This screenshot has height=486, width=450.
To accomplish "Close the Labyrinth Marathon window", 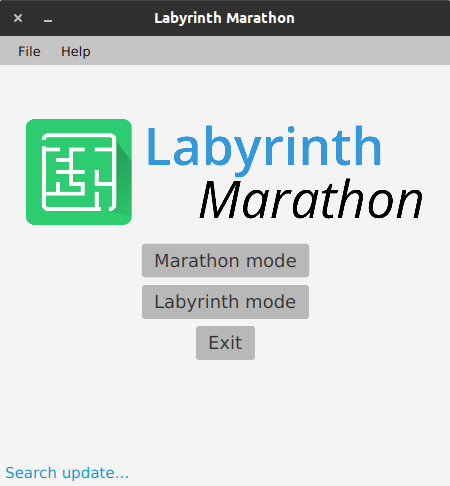I will 18,18.
